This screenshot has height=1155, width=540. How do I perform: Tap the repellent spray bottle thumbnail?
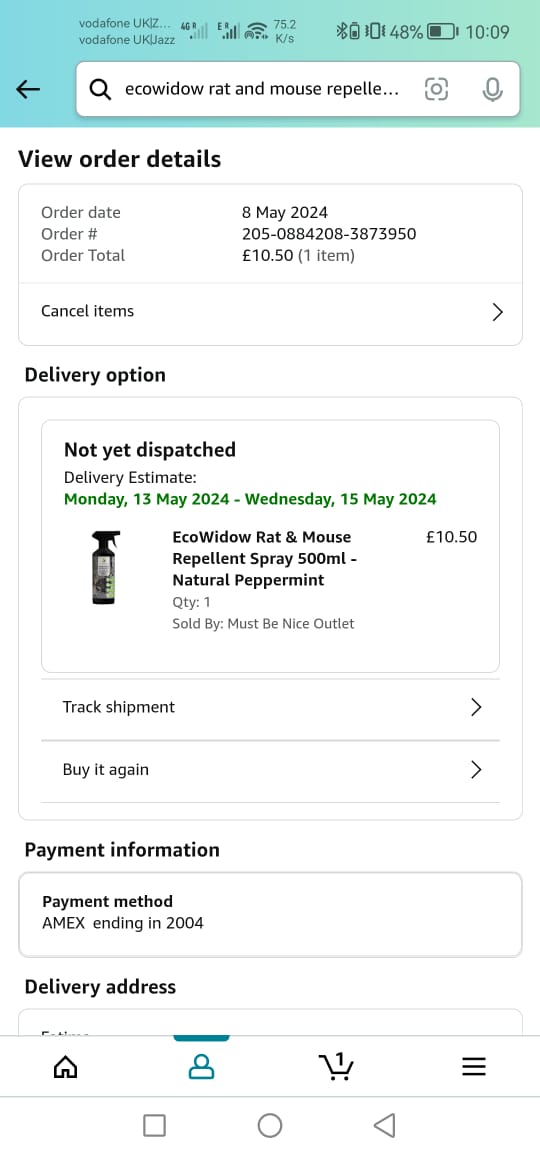(106, 568)
